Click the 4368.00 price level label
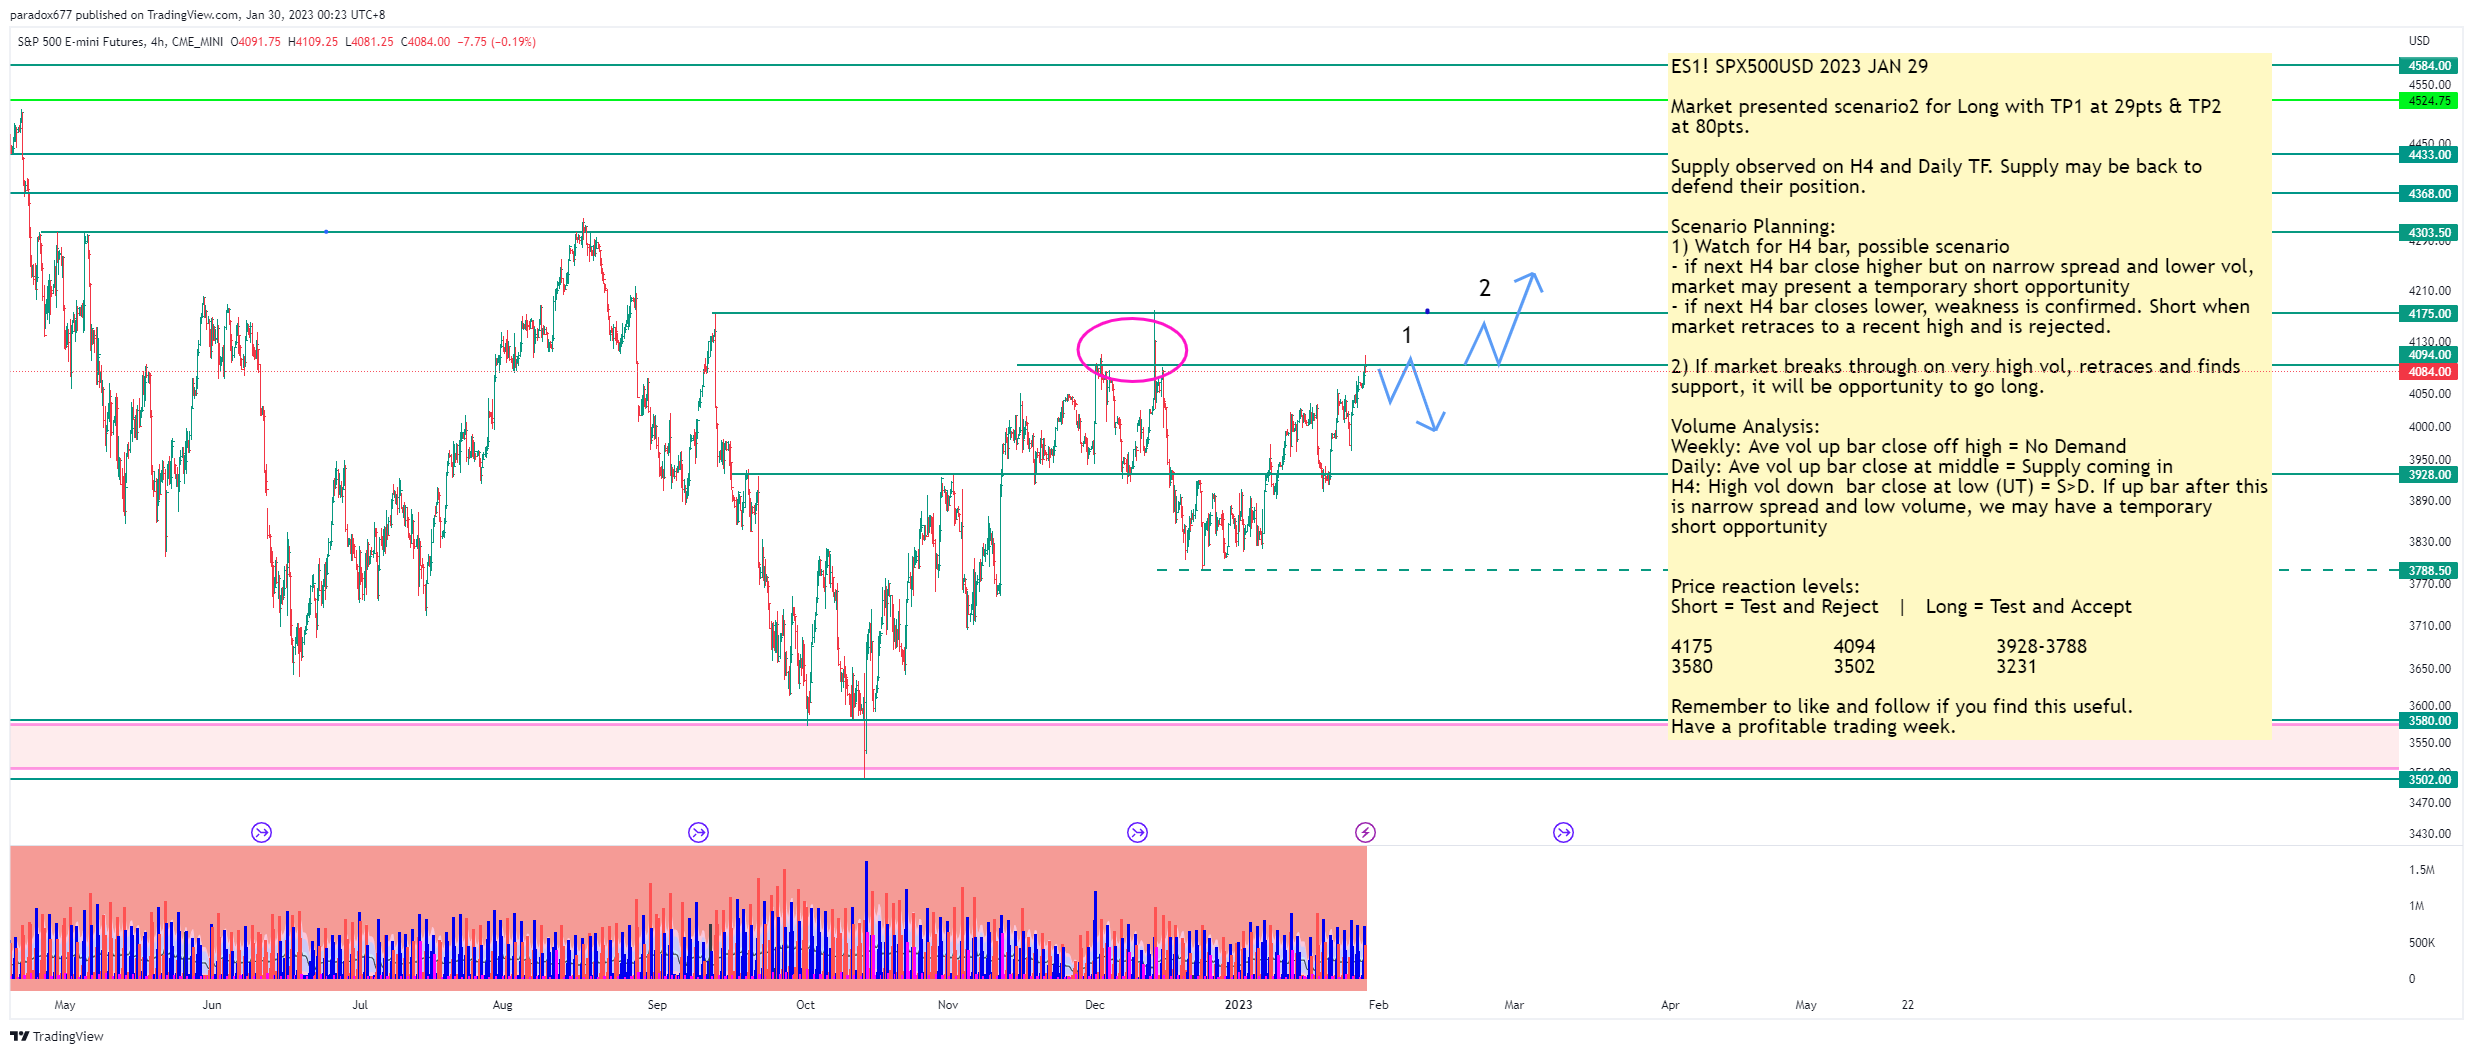2473x1054 pixels. click(x=2429, y=194)
